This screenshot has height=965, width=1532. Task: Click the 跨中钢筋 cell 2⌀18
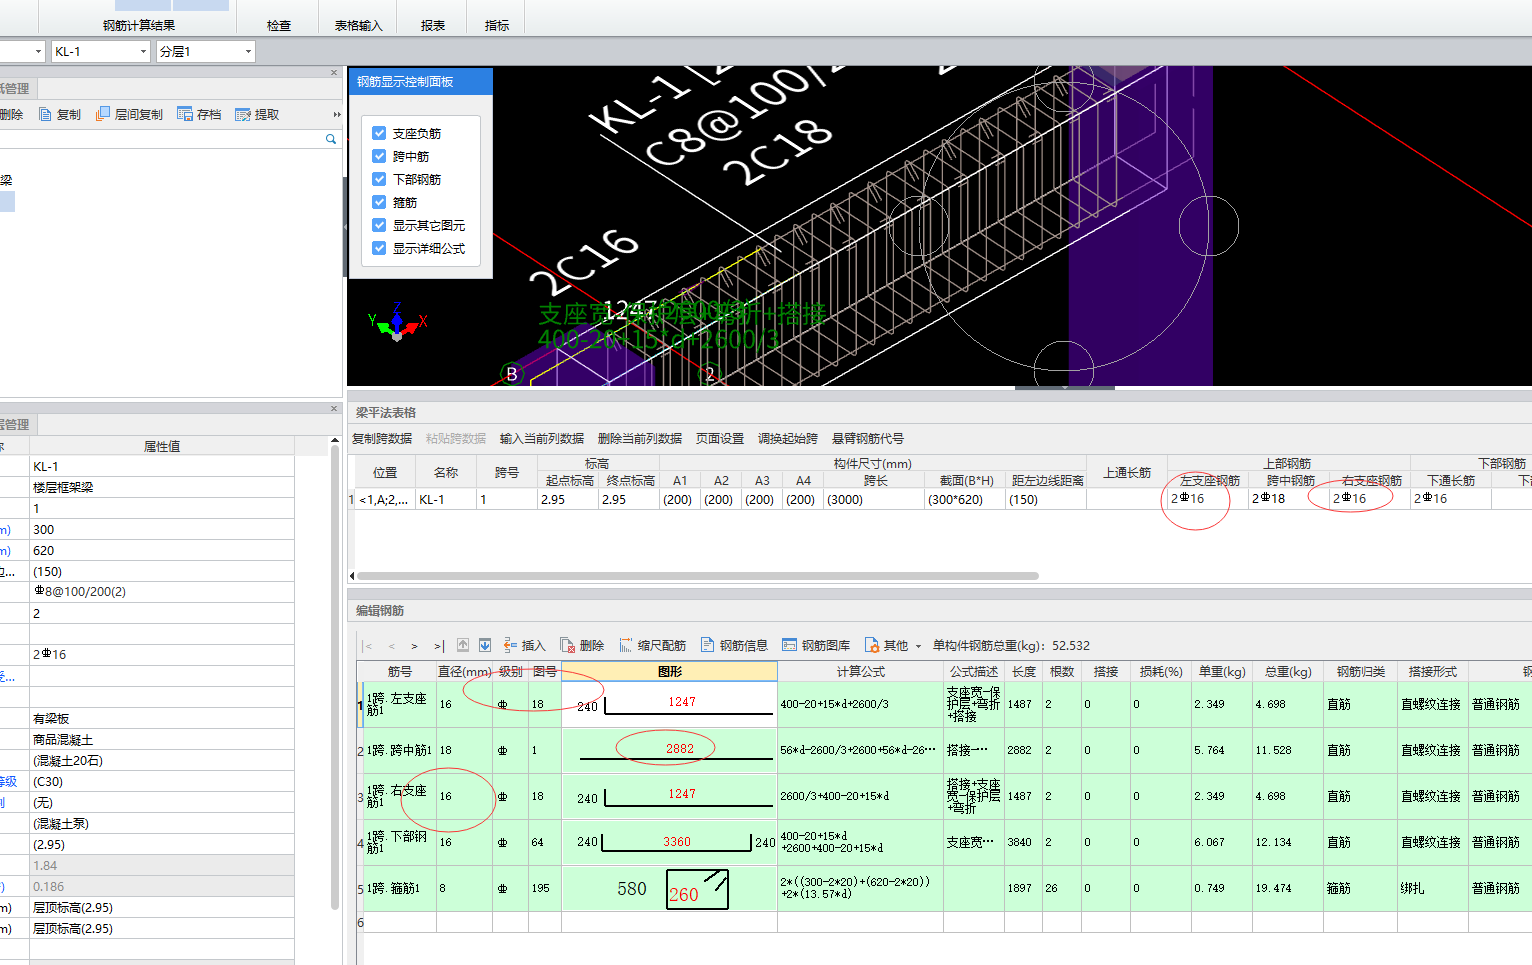point(1288,499)
